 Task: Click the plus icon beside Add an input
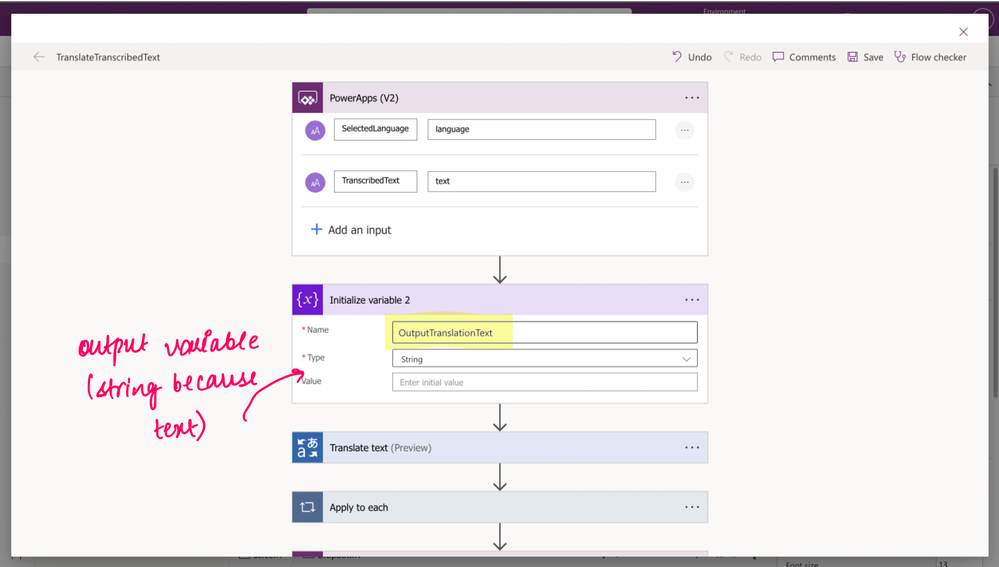click(316, 229)
